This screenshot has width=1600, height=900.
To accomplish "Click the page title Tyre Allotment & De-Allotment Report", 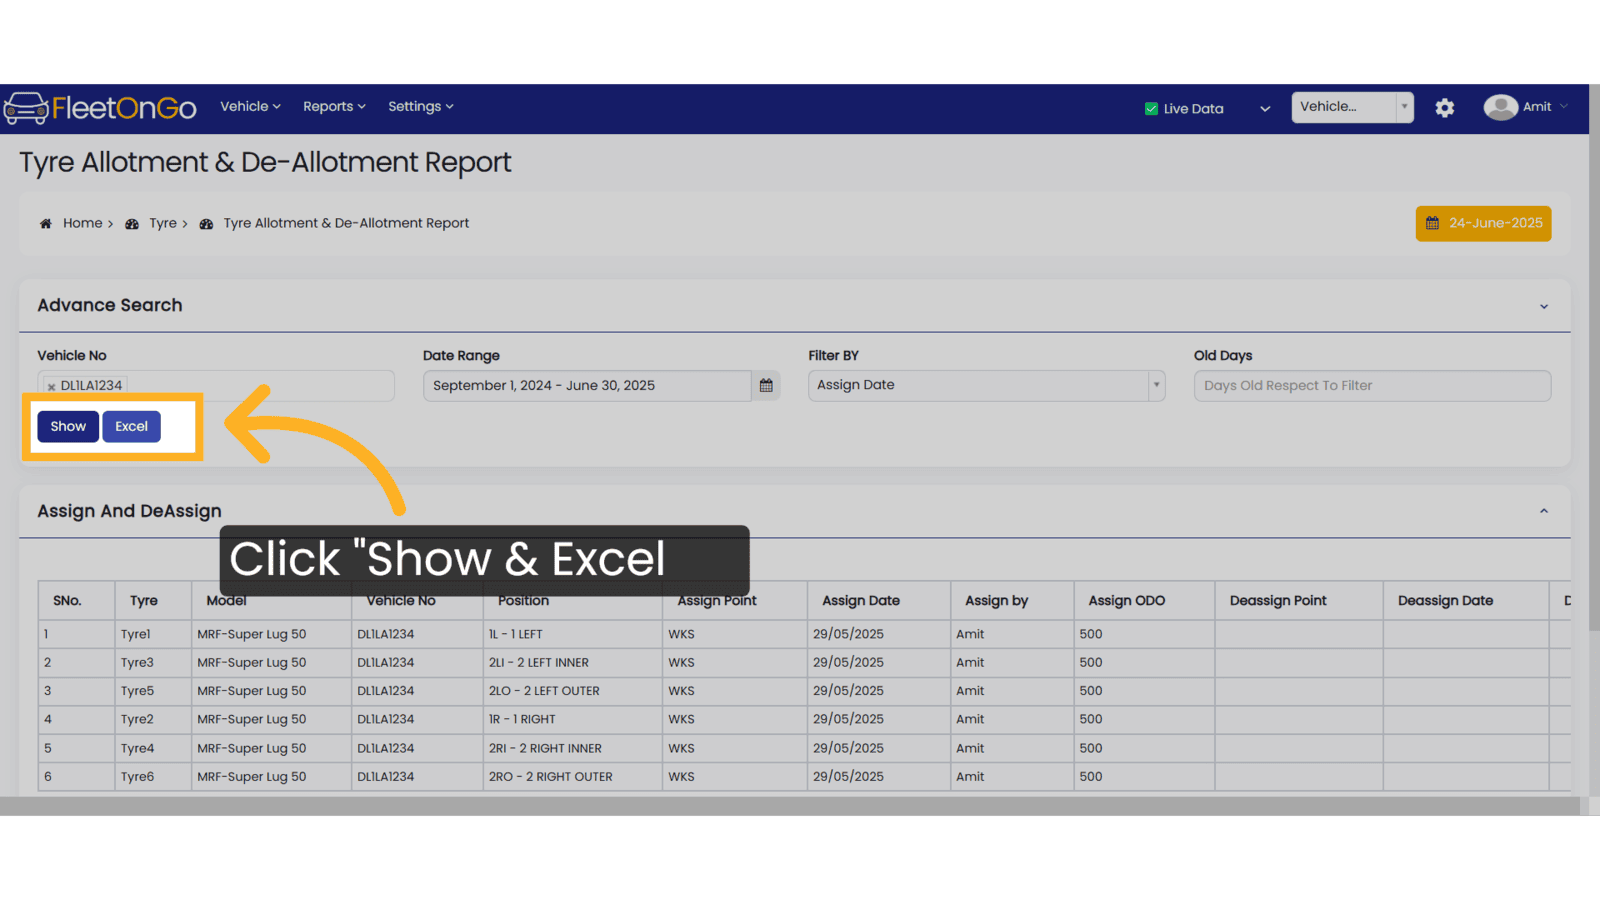I will [265, 163].
